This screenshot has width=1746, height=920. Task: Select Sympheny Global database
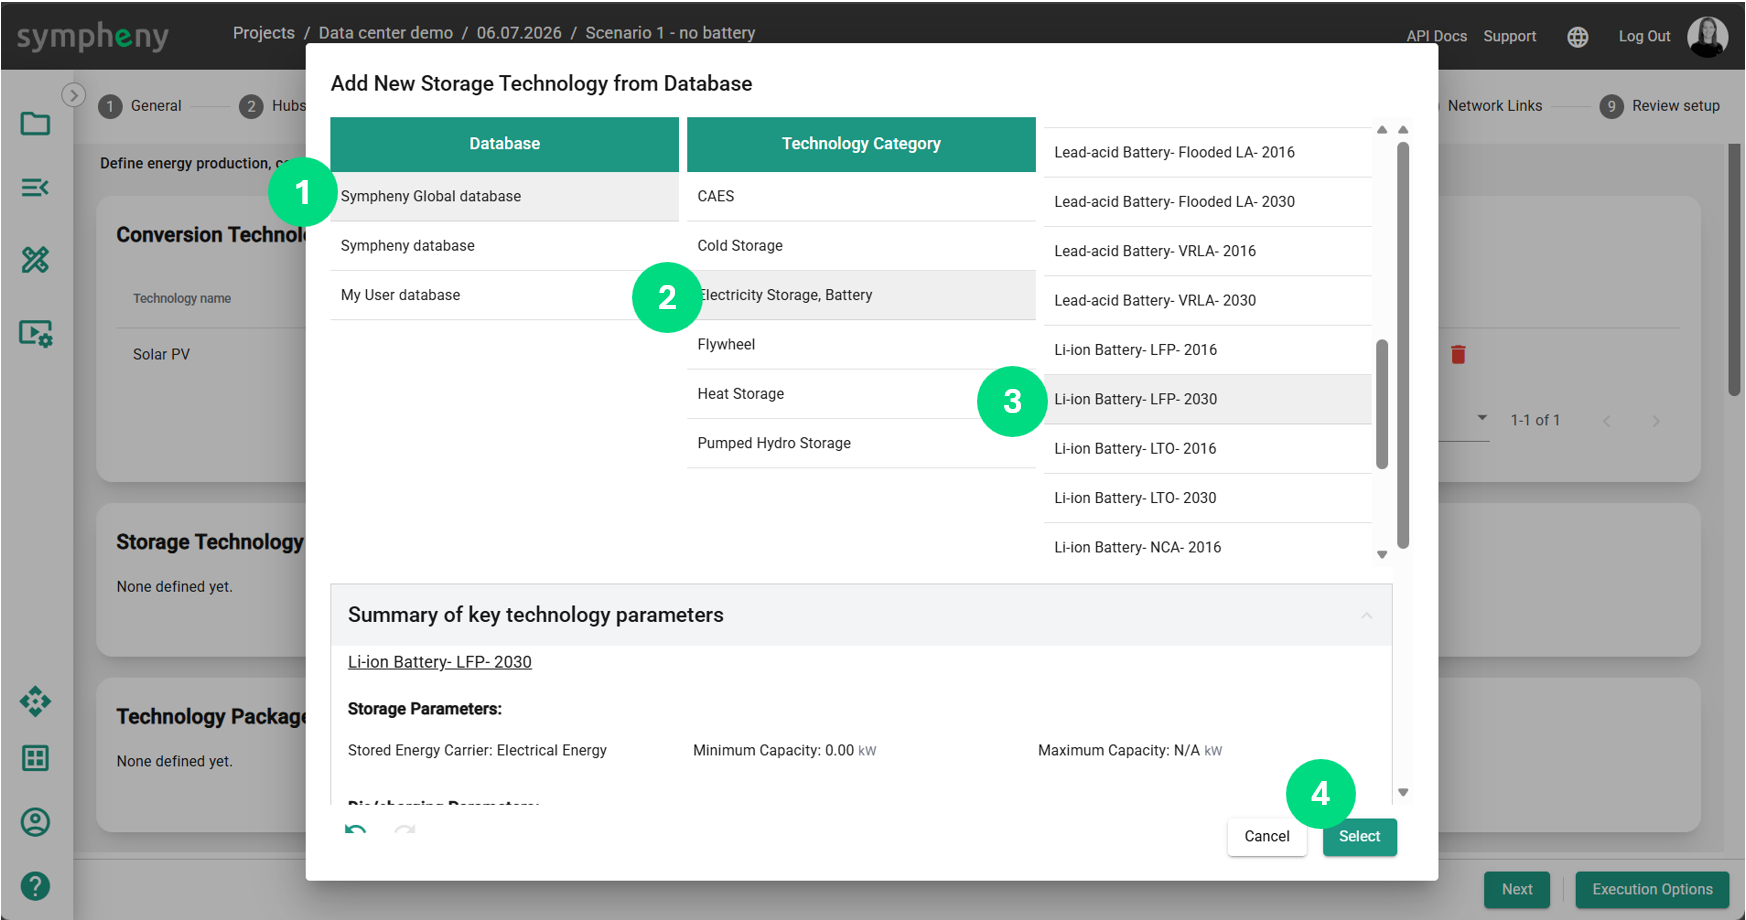point(504,196)
